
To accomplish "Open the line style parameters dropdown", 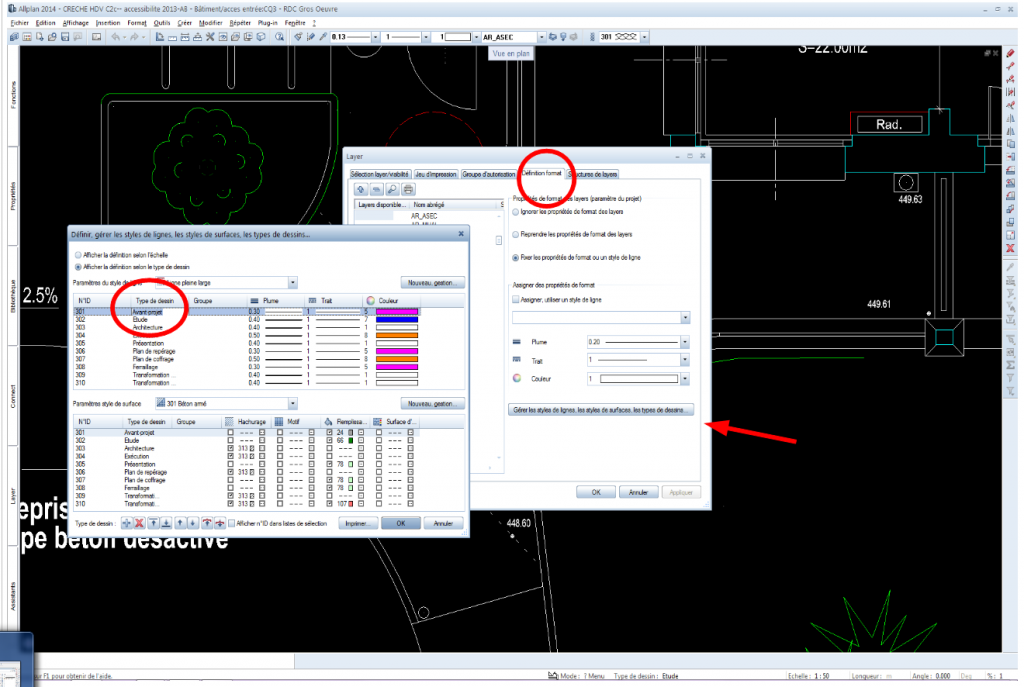I will 293,283.
